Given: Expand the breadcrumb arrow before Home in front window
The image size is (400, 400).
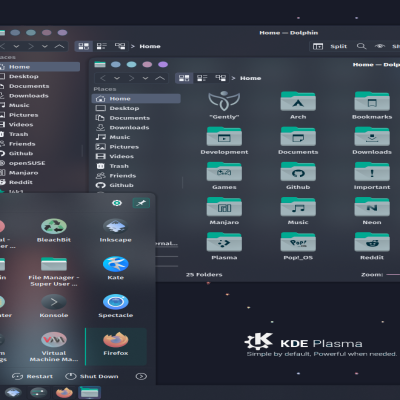Looking at the screenshot, I should pos(233,78).
